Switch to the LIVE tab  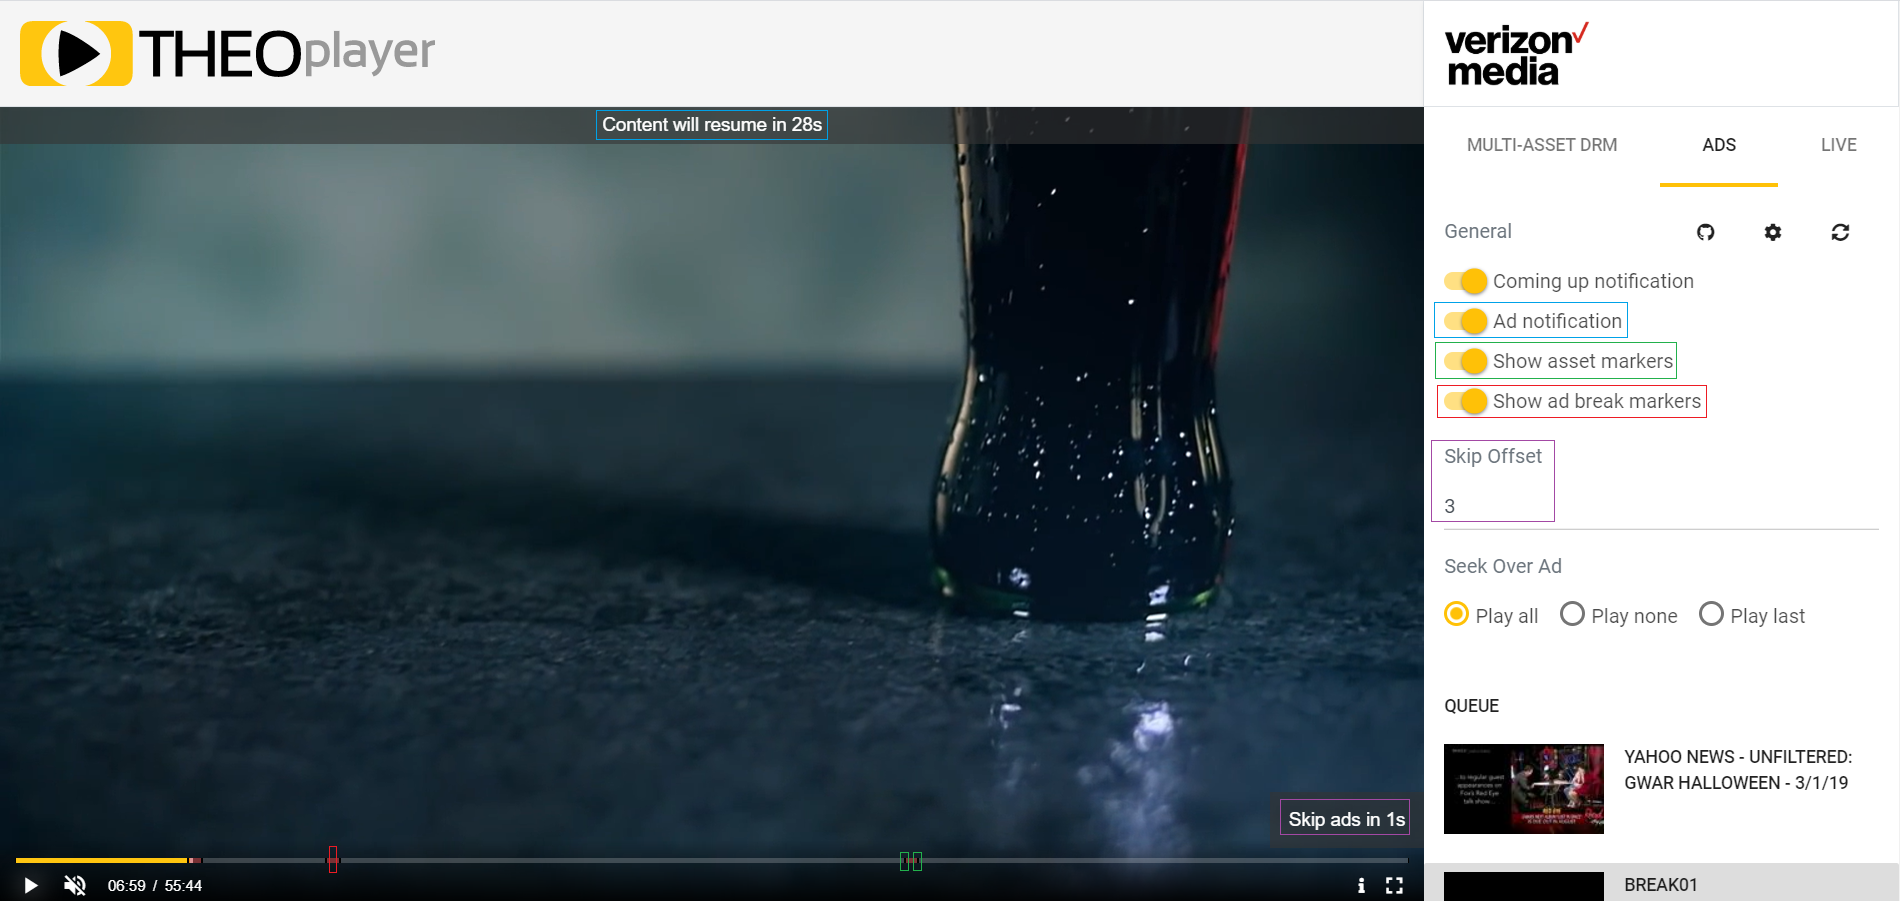(1838, 145)
